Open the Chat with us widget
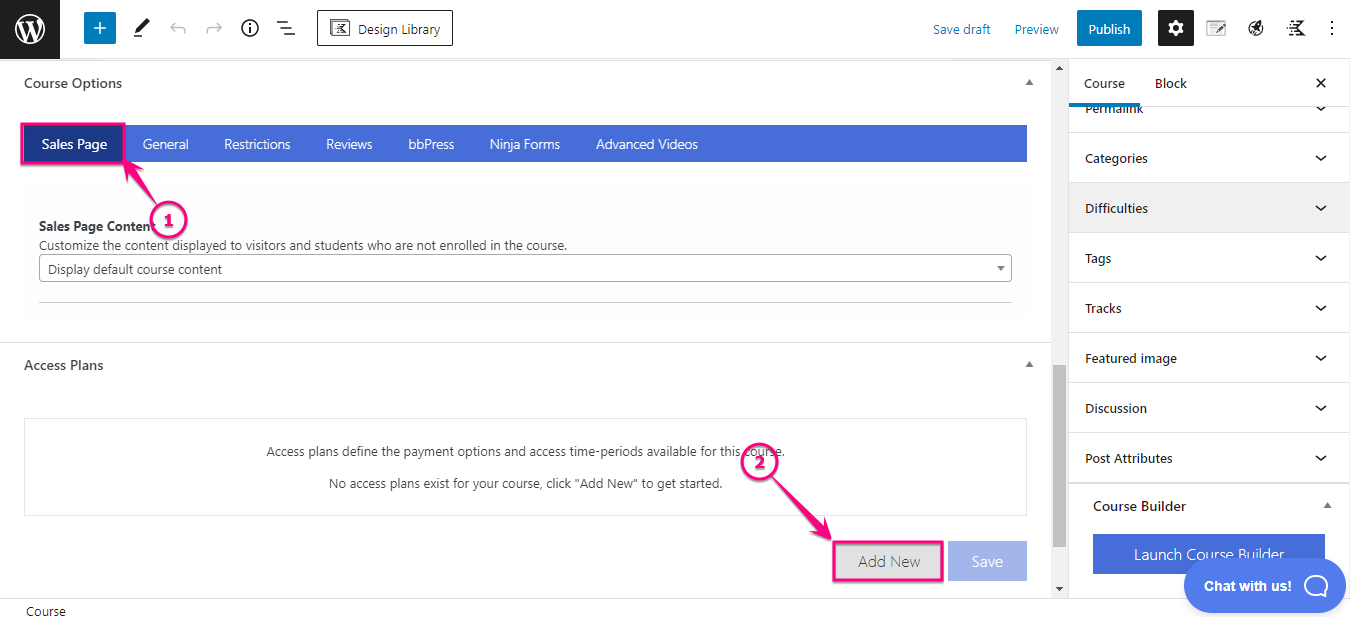 point(1264,586)
